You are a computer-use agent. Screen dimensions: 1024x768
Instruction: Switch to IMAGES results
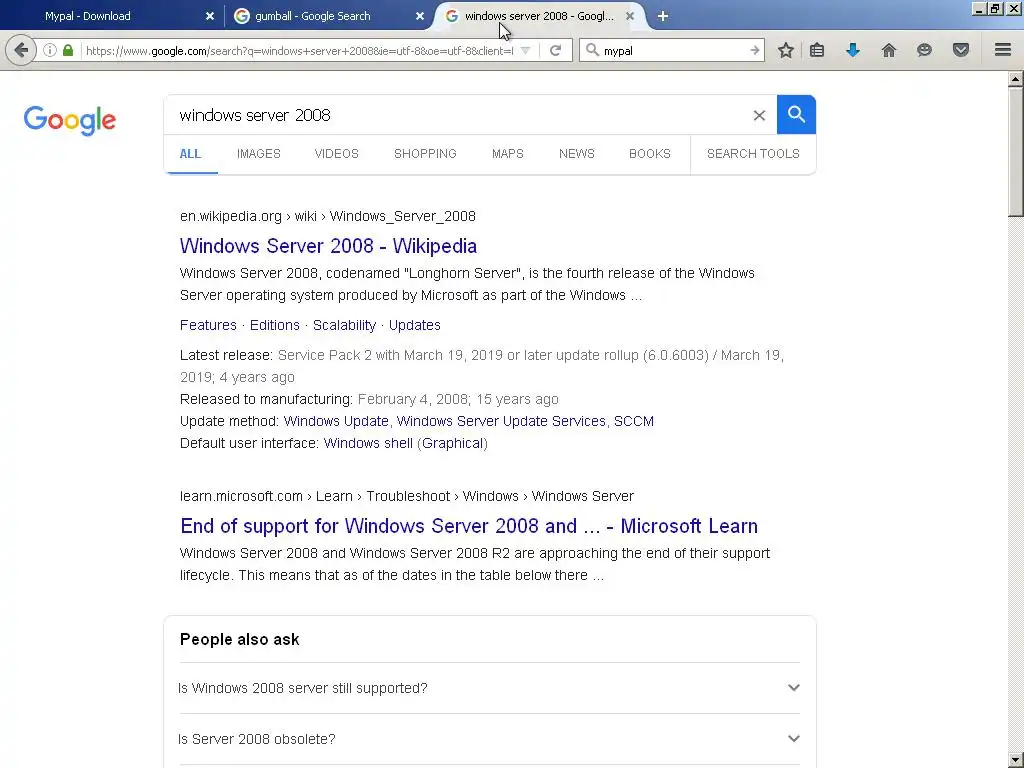pyautogui.click(x=259, y=154)
